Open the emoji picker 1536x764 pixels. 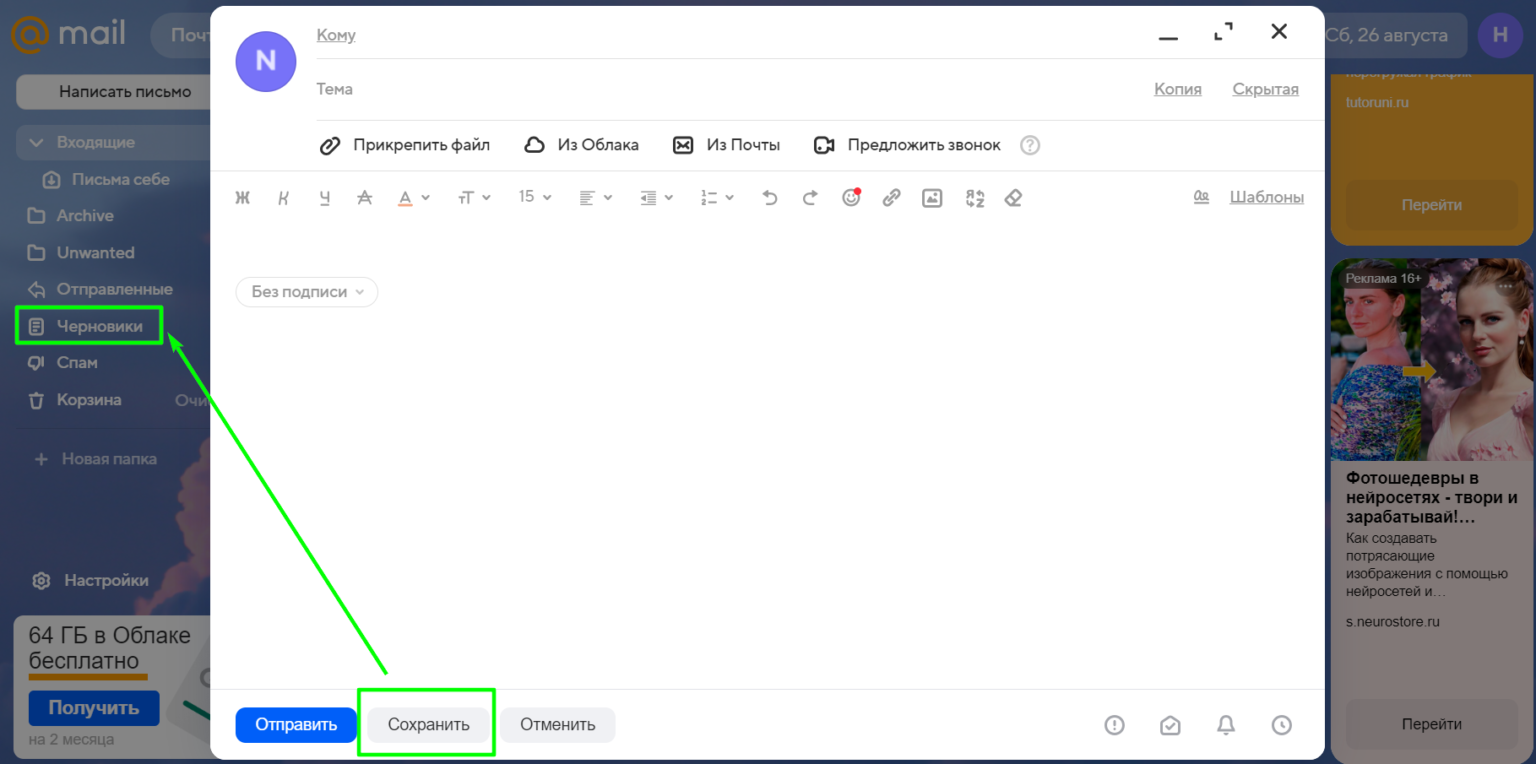point(851,198)
